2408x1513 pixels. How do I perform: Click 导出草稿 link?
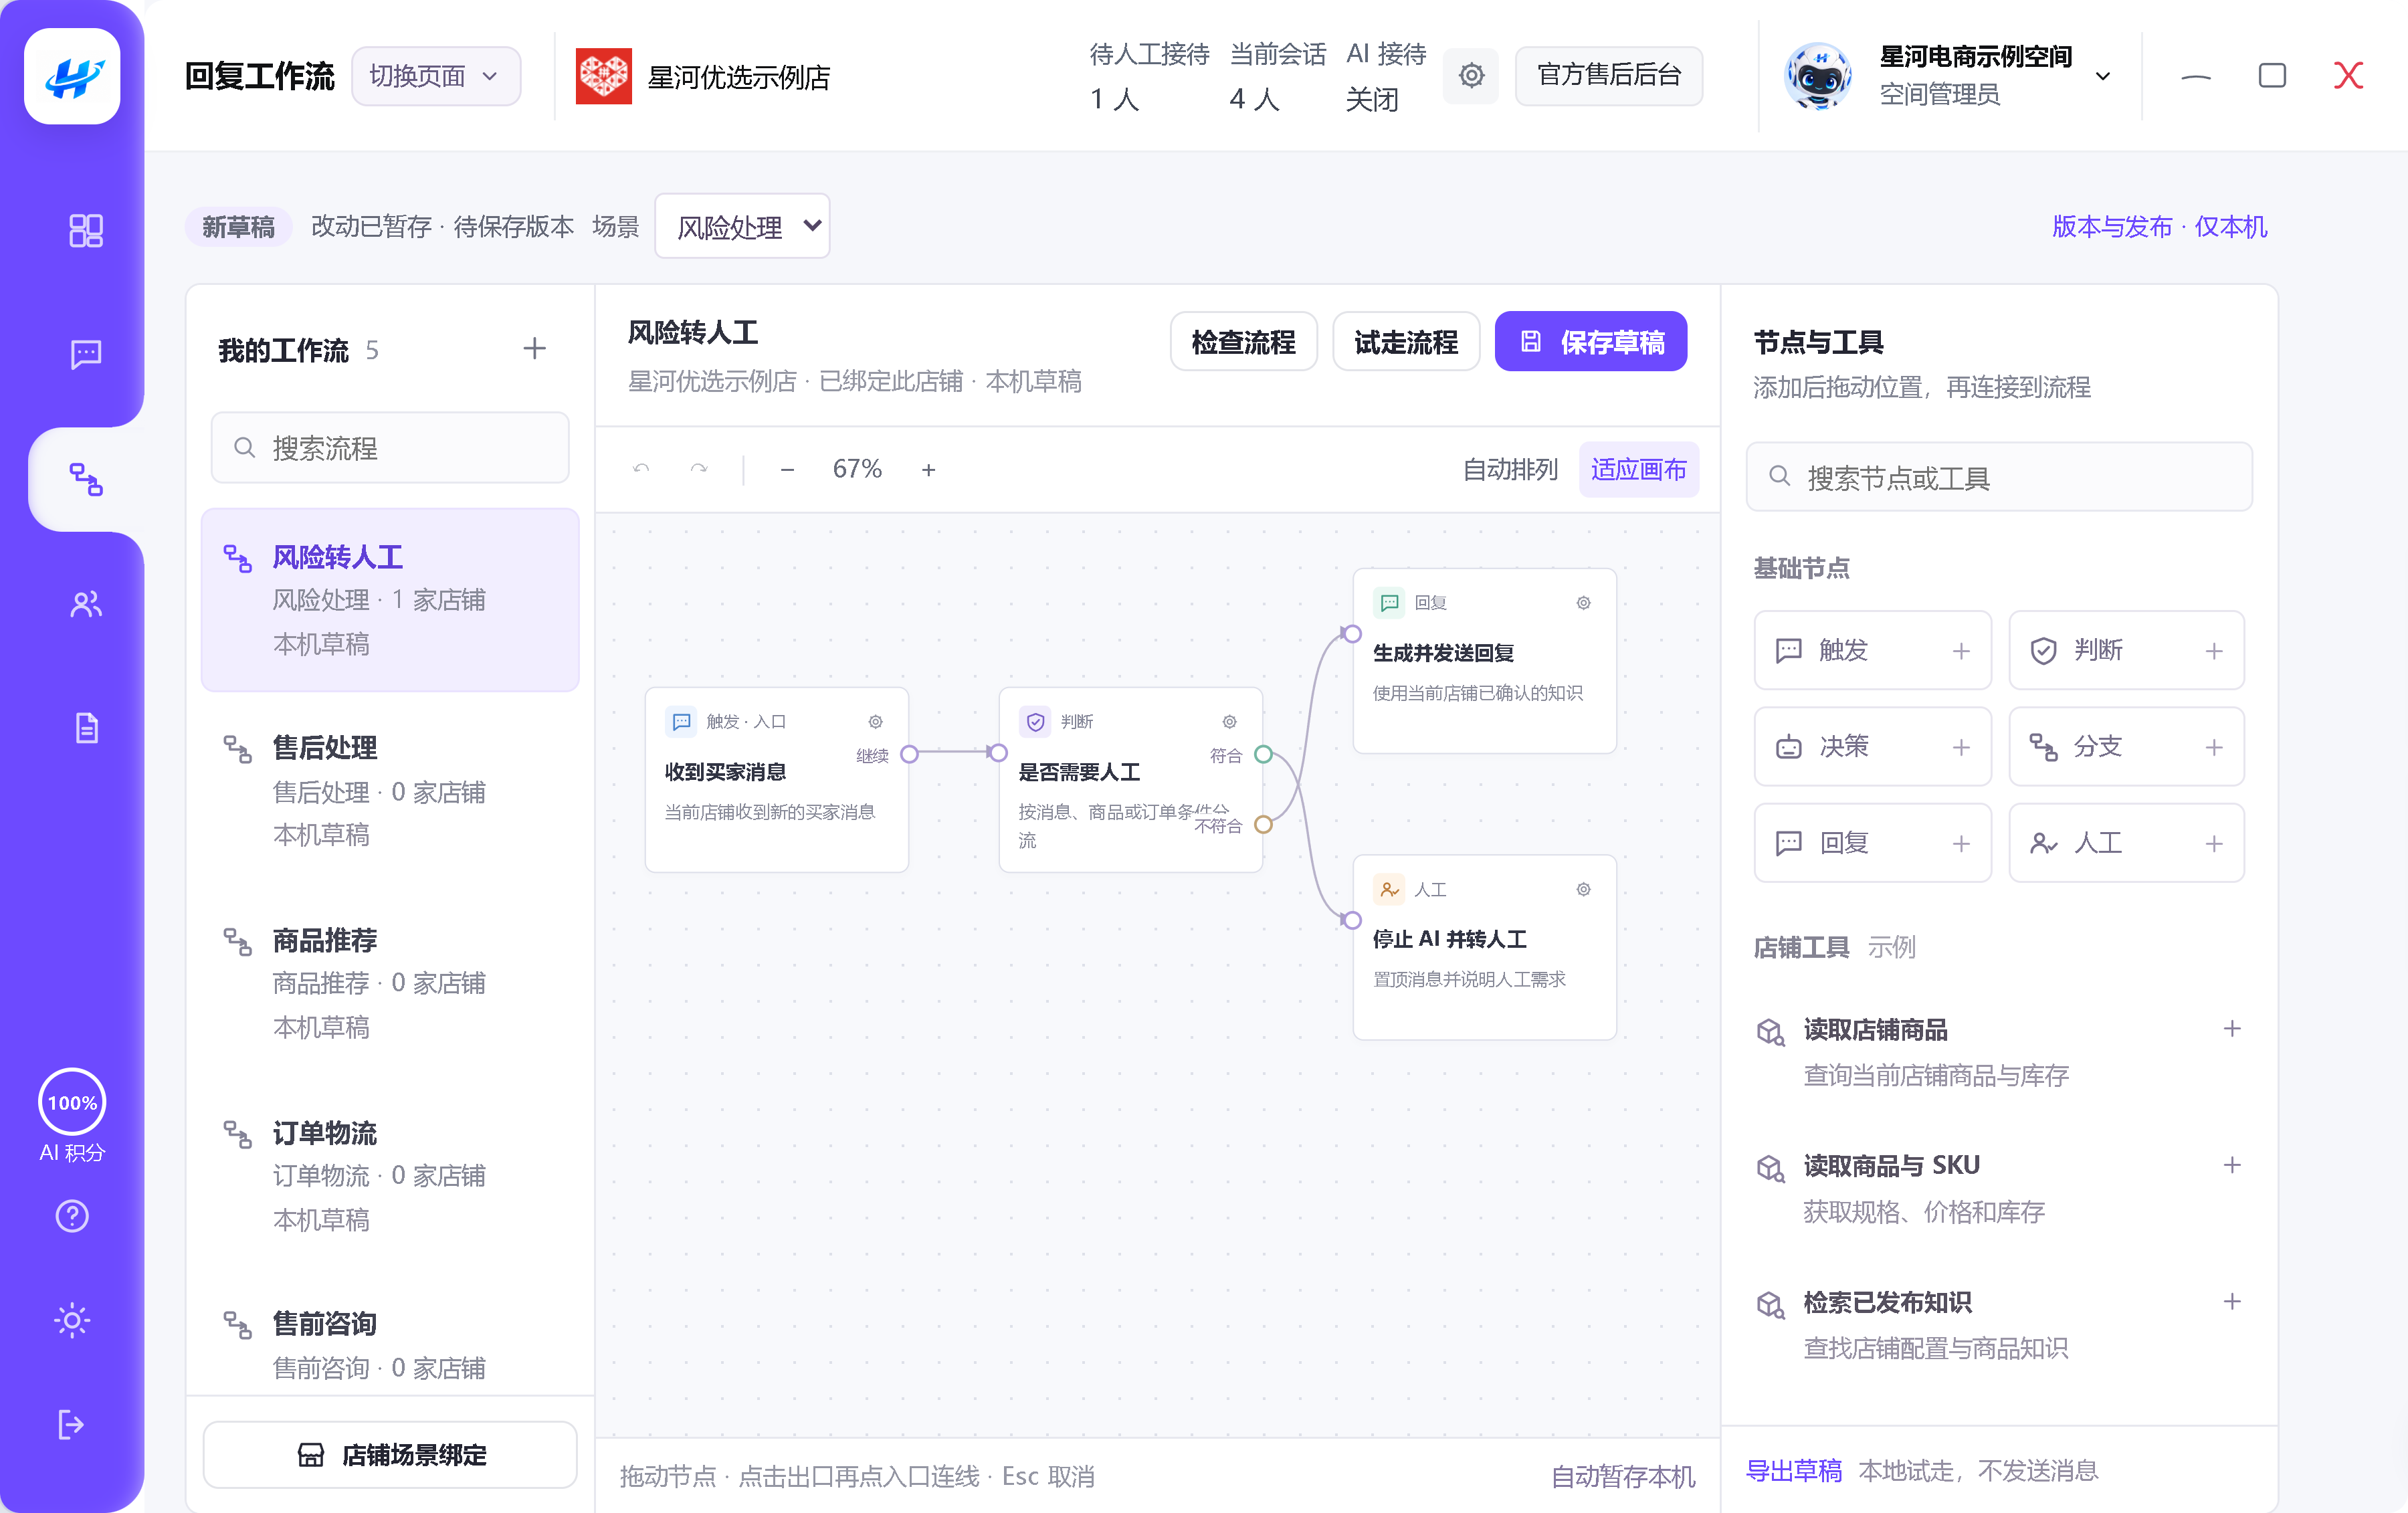click(1793, 1470)
